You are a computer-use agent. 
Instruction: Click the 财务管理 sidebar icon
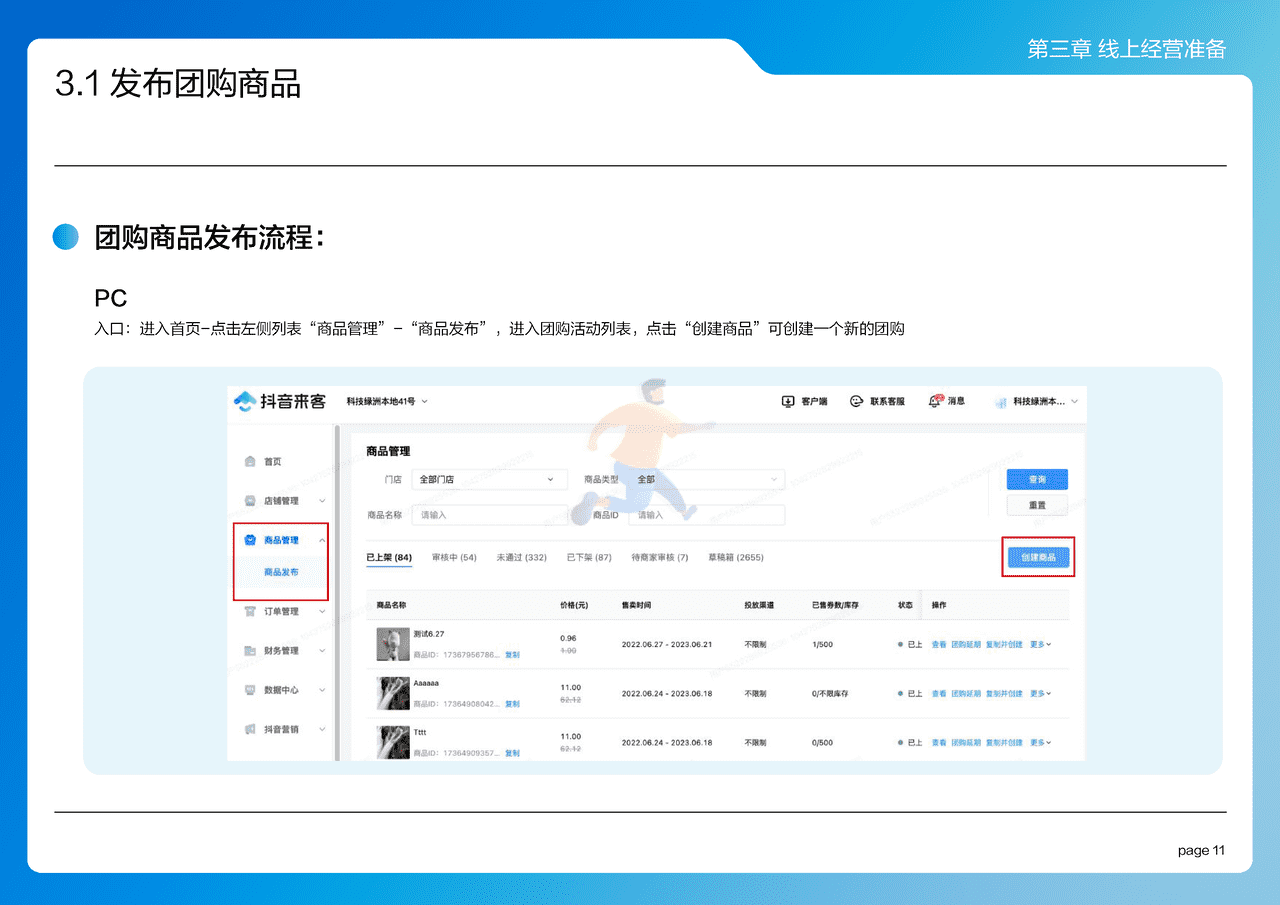click(x=250, y=651)
